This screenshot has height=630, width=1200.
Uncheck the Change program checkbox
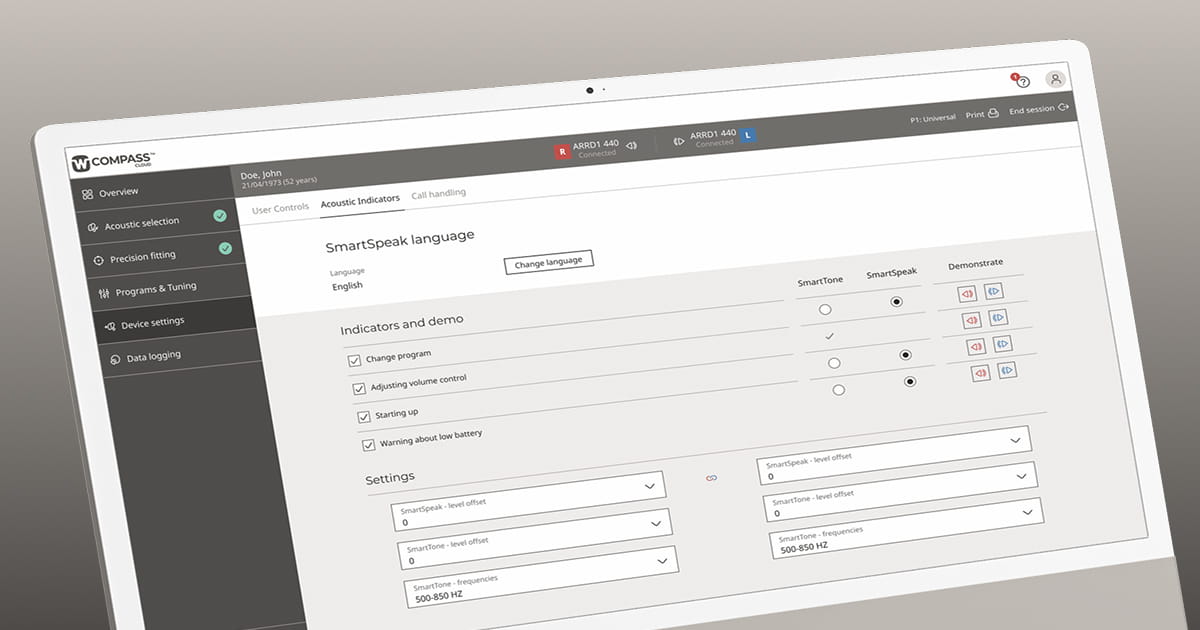[354, 360]
